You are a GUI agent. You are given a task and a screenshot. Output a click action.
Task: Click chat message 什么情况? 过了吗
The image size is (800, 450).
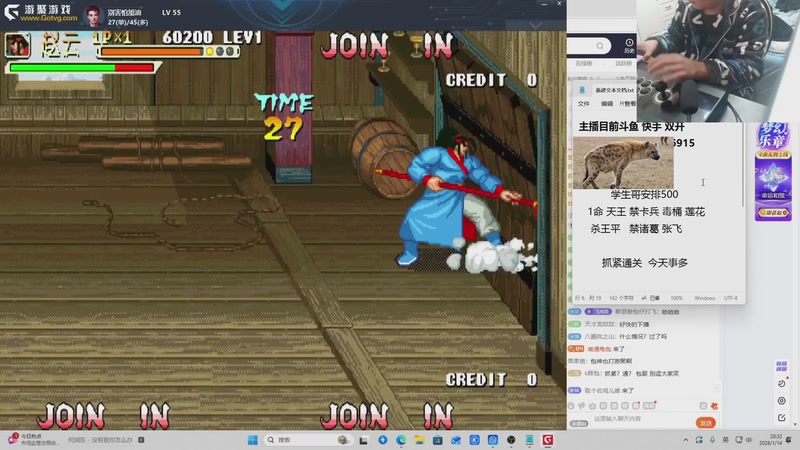(x=643, y=337)
